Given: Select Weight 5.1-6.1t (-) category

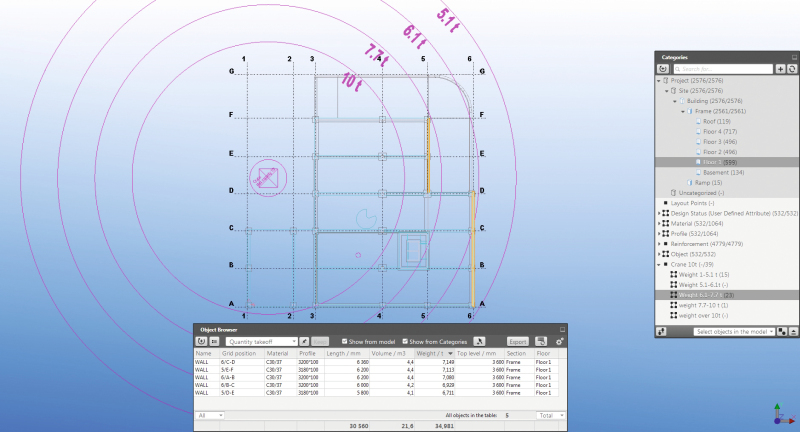Looking at the screenshot, I should 703,285.
